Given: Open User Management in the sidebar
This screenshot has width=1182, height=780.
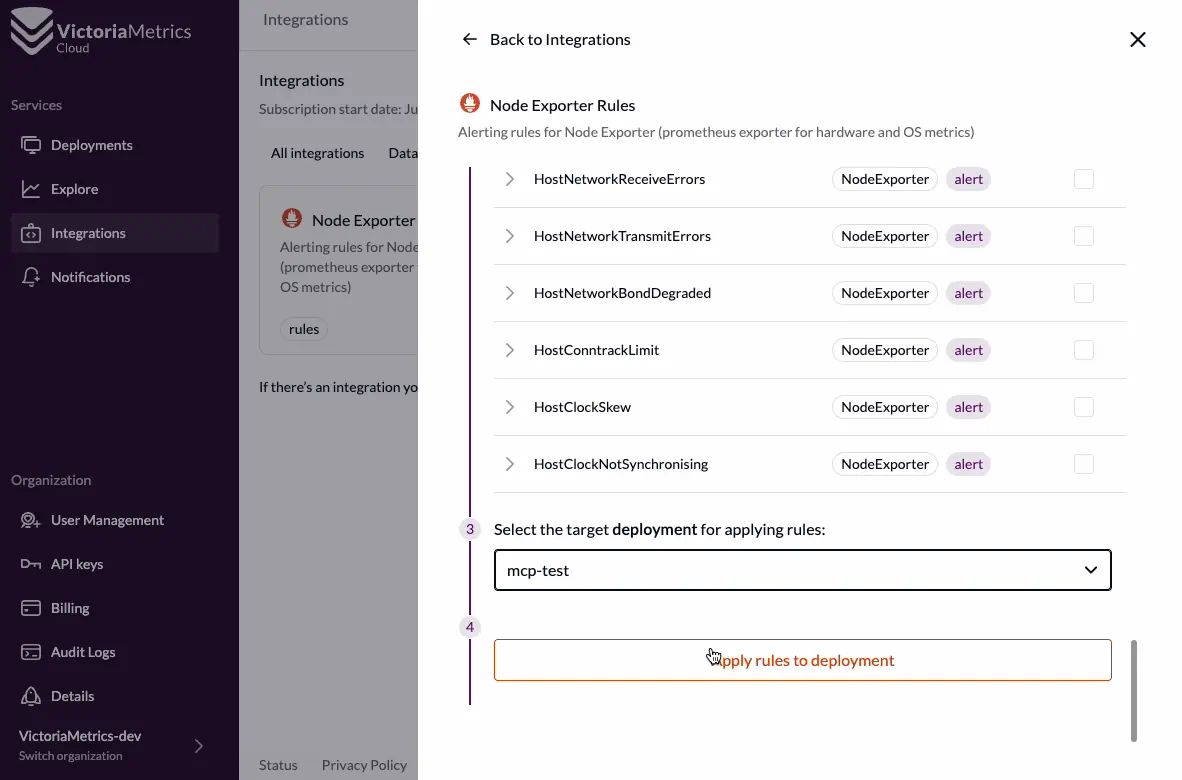Looking at the screenshot, I should (115, 520).
